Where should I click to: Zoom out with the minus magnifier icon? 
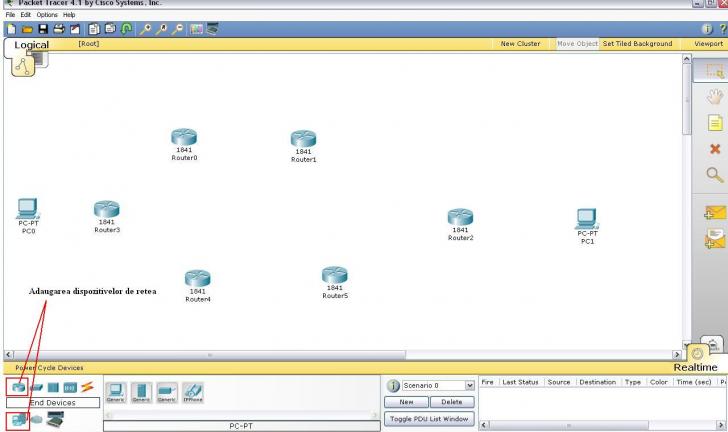click(x=177, y=29)
